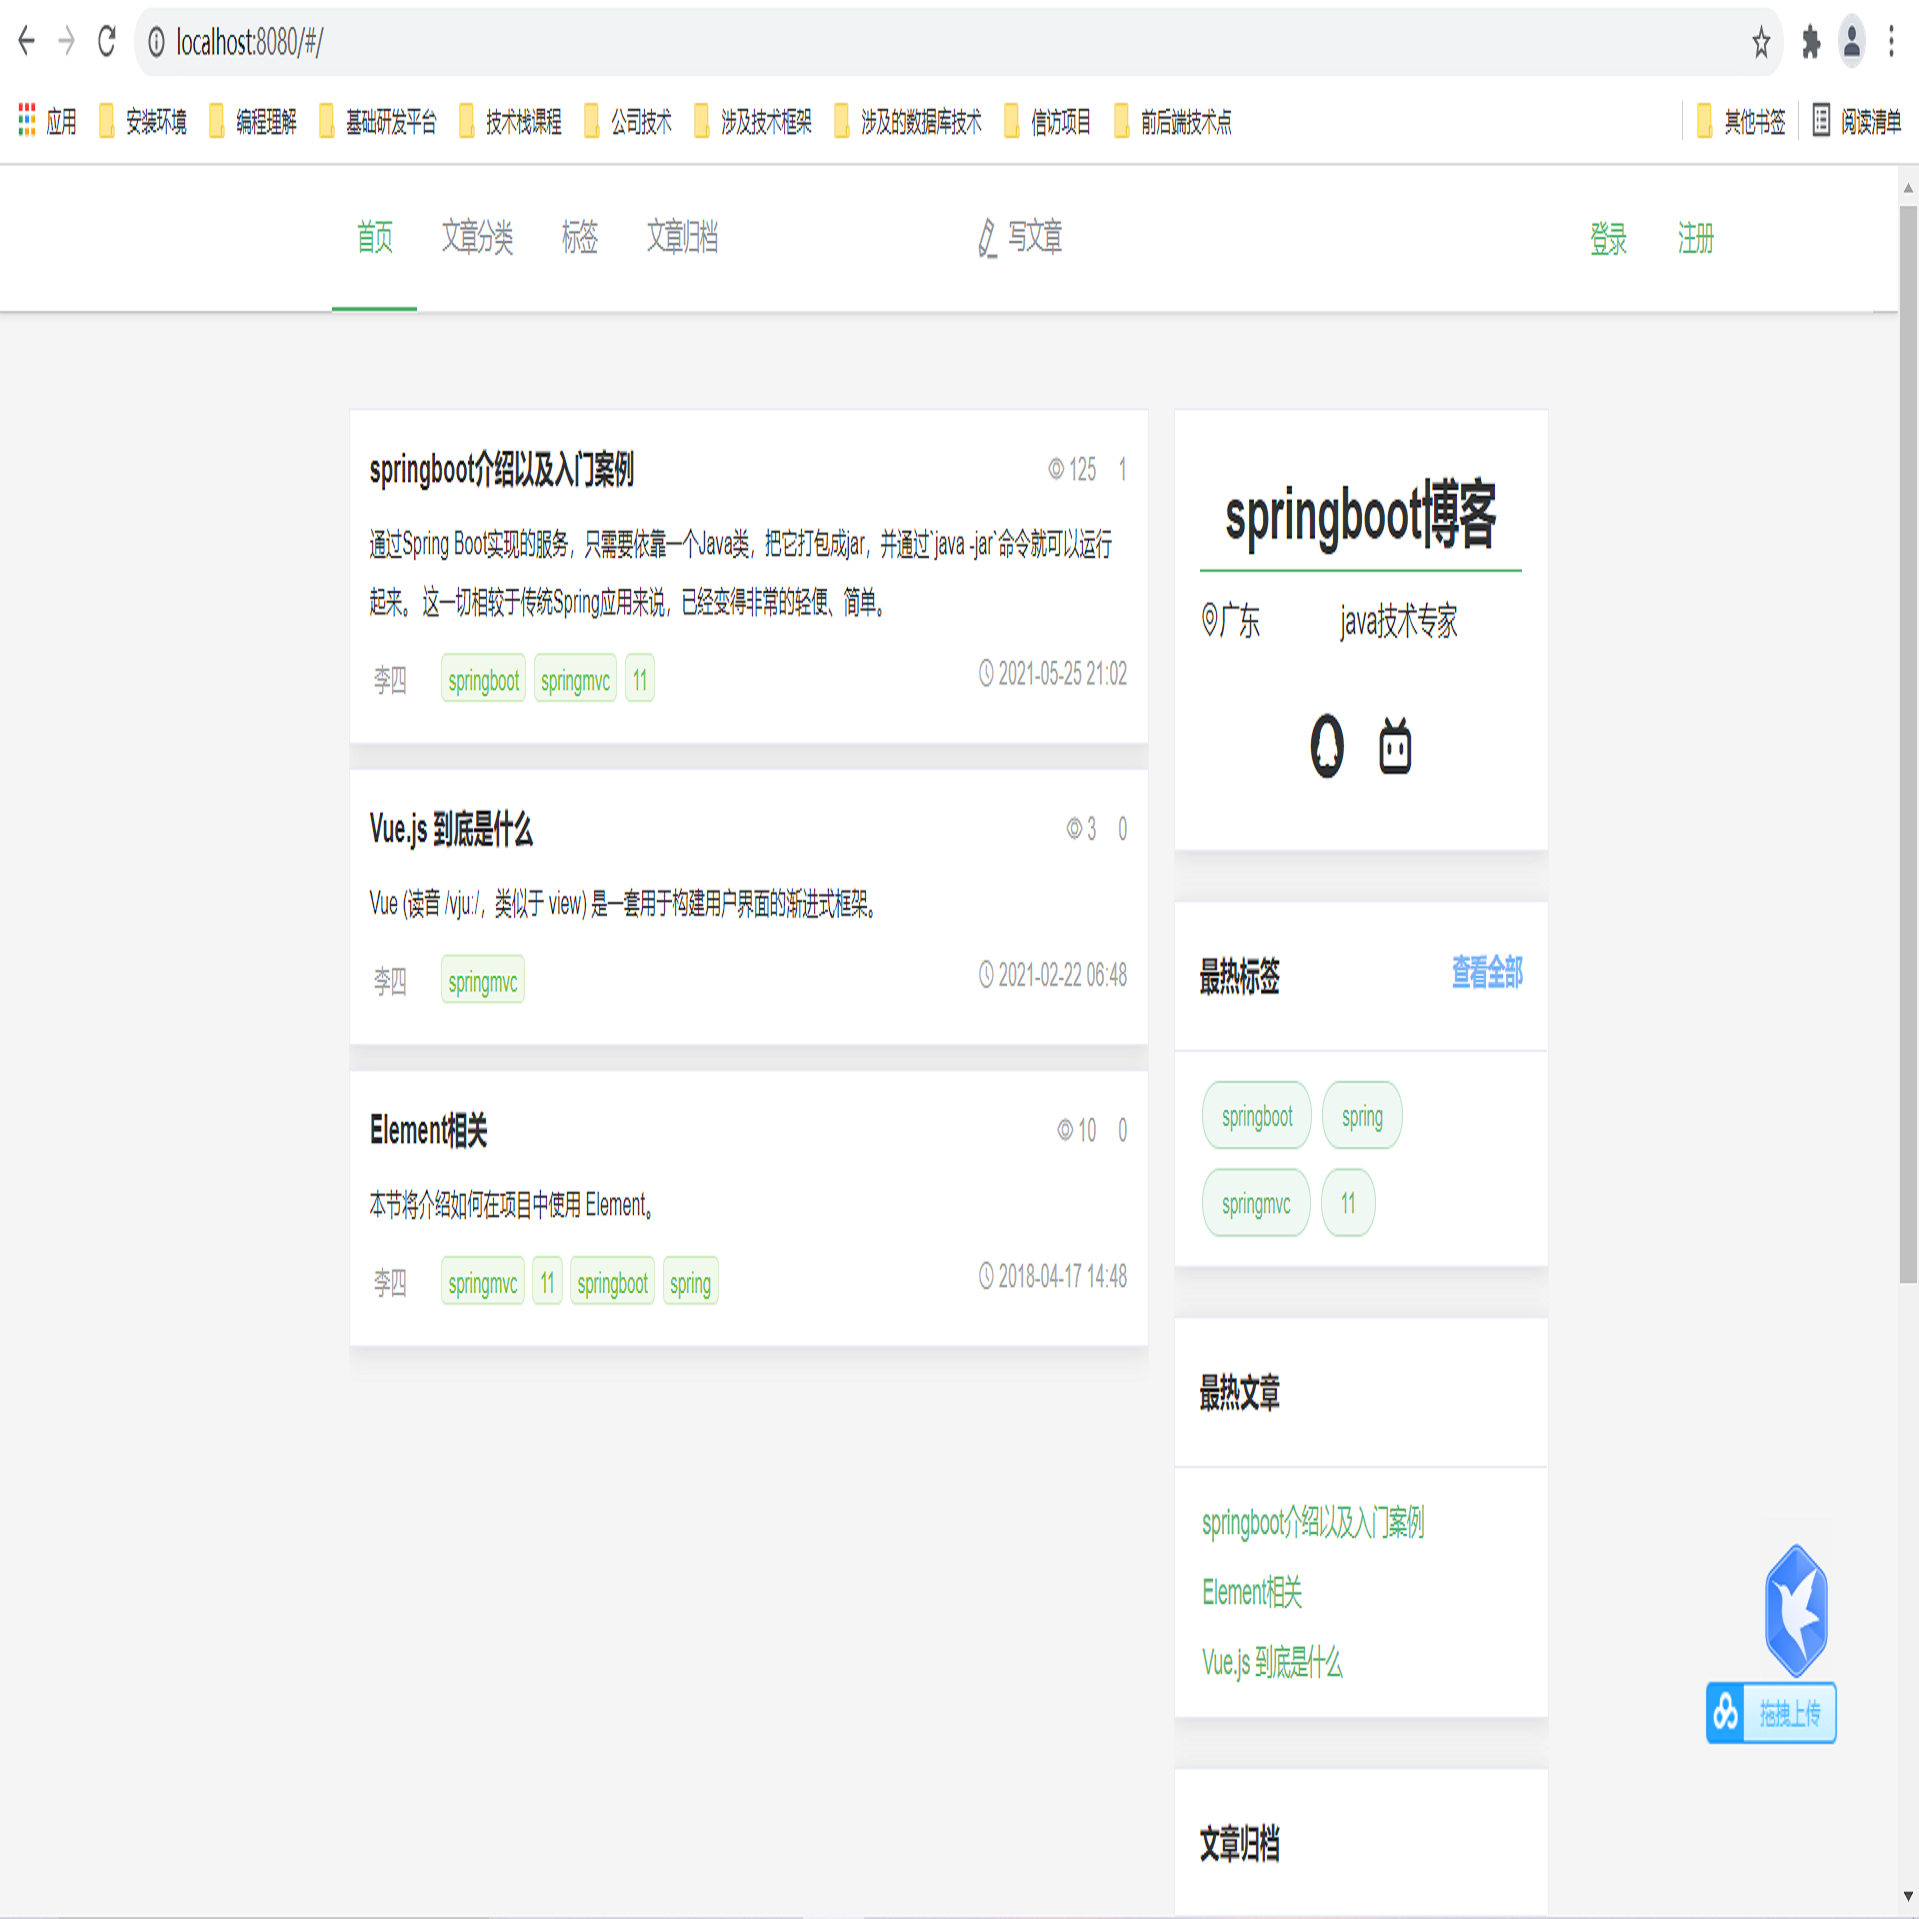1919x1919 pixels.
Task: Click the blue bird floating upload widget
Action: tap(1796, 1610)
